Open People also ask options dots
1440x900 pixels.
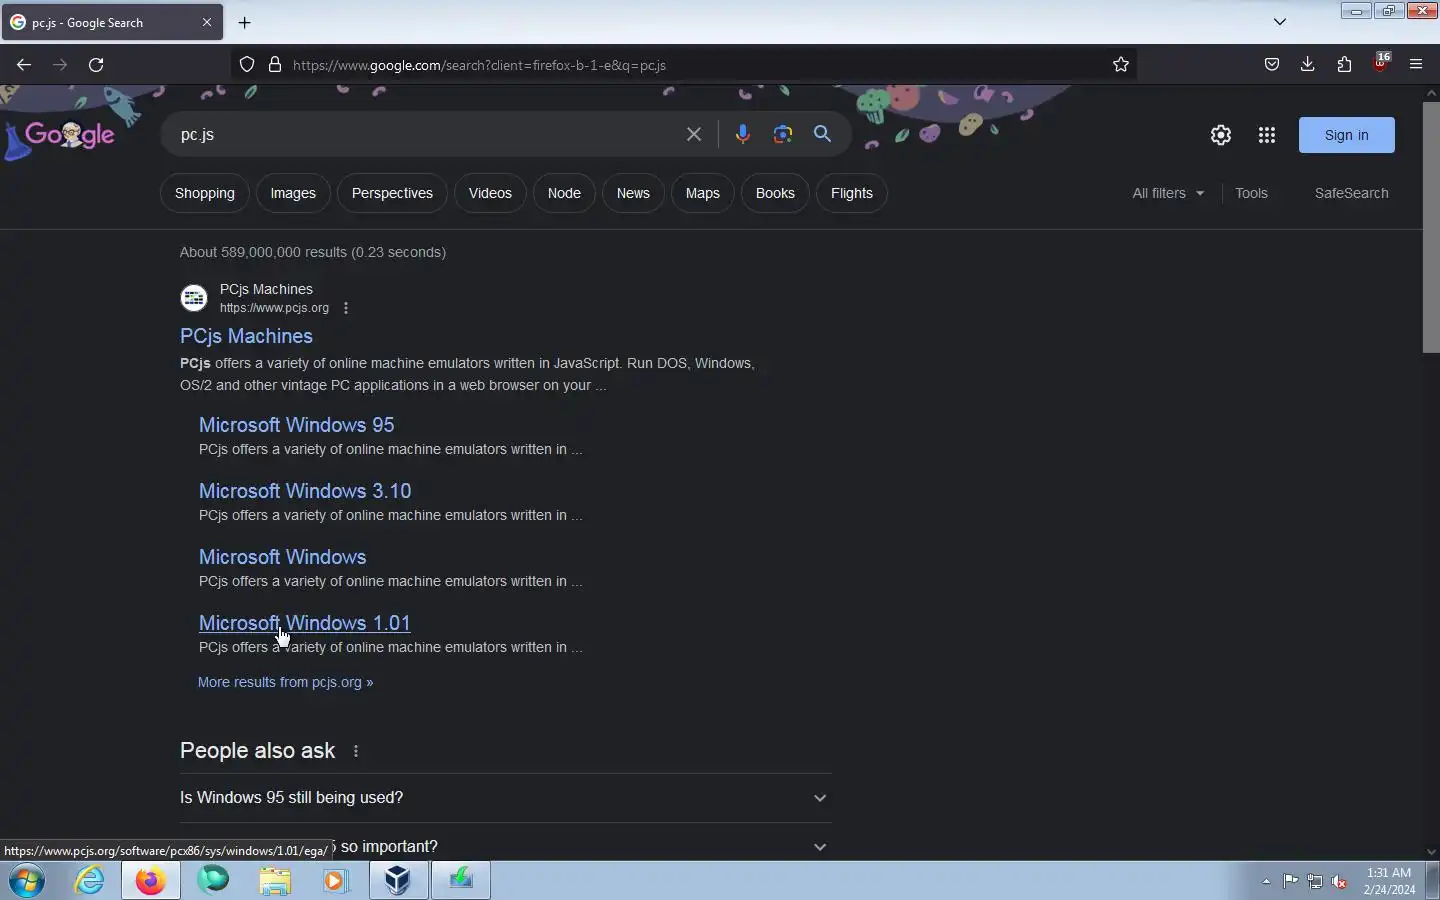click(356, 751)
